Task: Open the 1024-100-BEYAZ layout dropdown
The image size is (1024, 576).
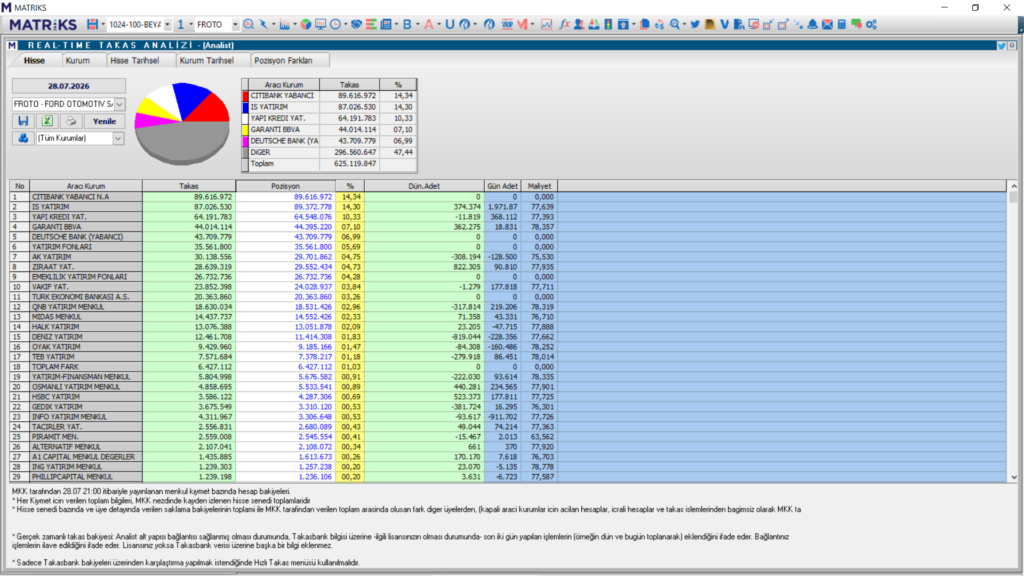Action: click(167, 24)
